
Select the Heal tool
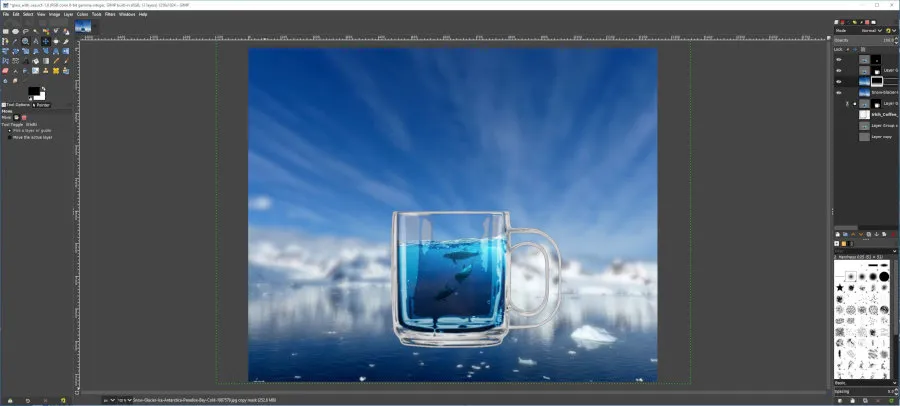56,71
